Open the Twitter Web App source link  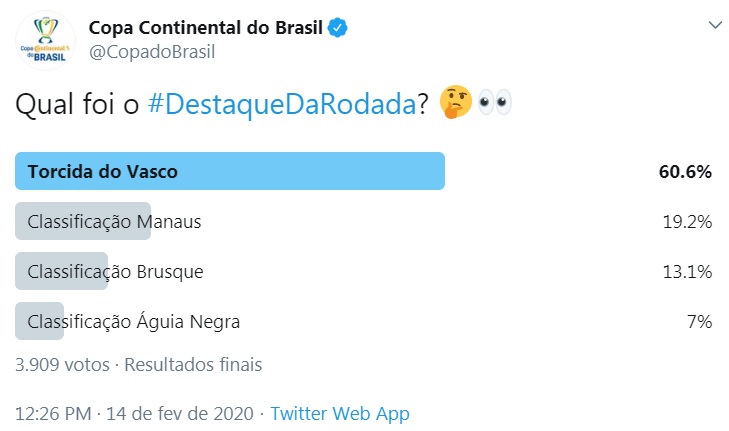click(x=340, y=413)
